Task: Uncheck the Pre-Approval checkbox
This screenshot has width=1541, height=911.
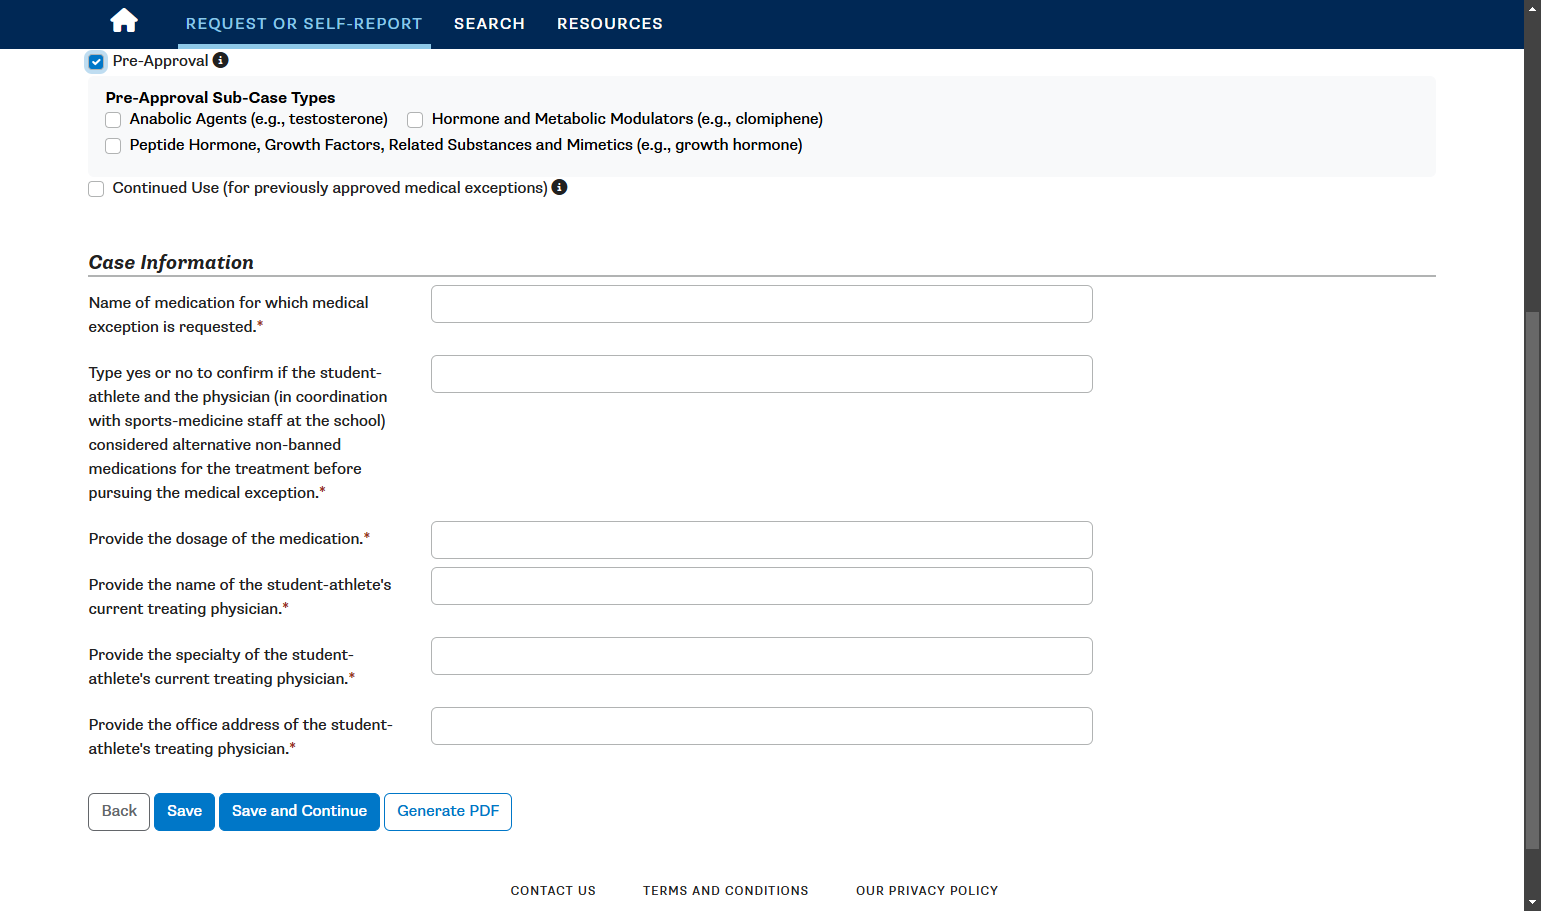Action: coord(96,62)
